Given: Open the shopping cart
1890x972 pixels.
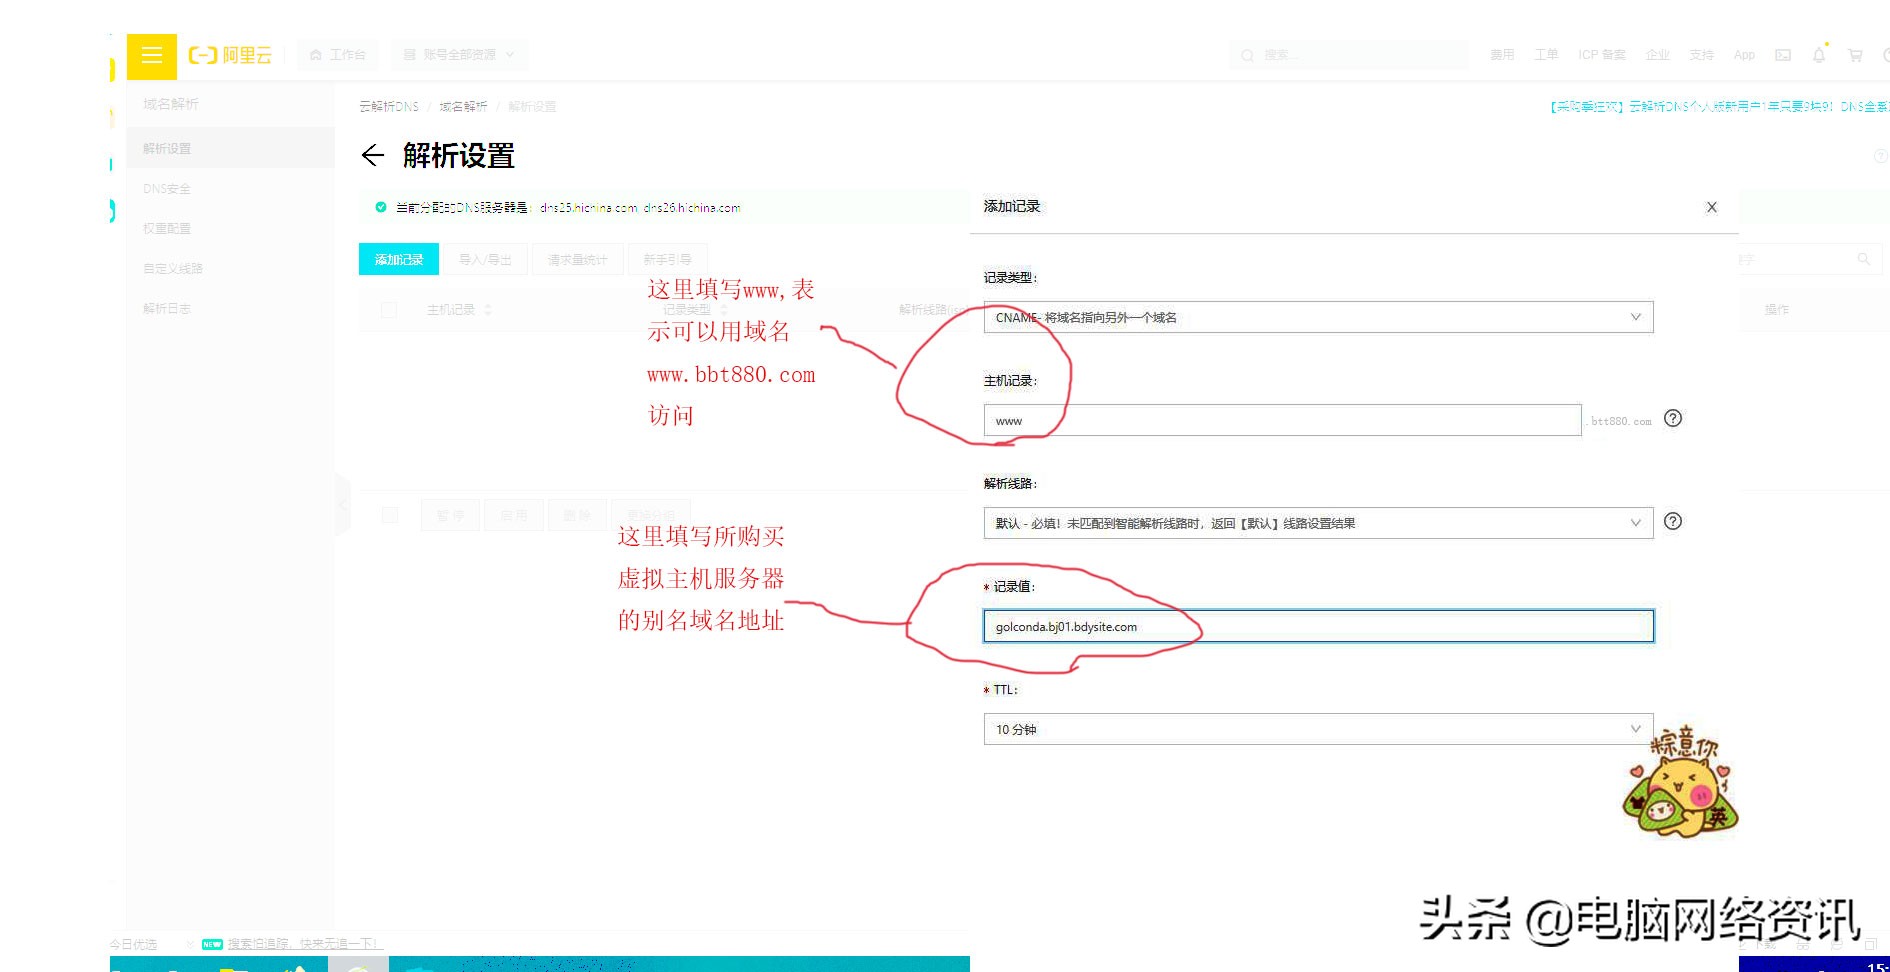Looking at the screenshot, I should tap(1855, 55).
